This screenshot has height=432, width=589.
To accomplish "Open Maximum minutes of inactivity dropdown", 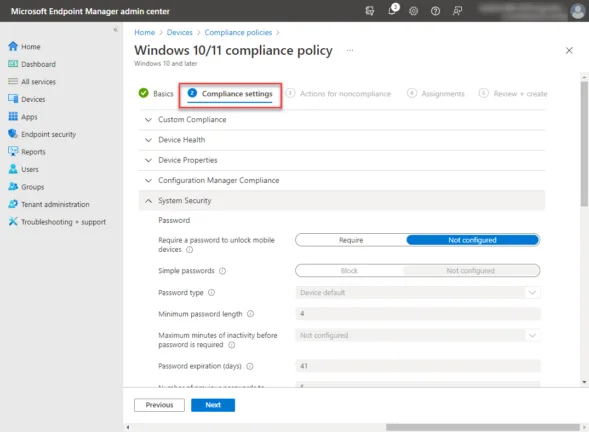I will click(x=418, y=335).
